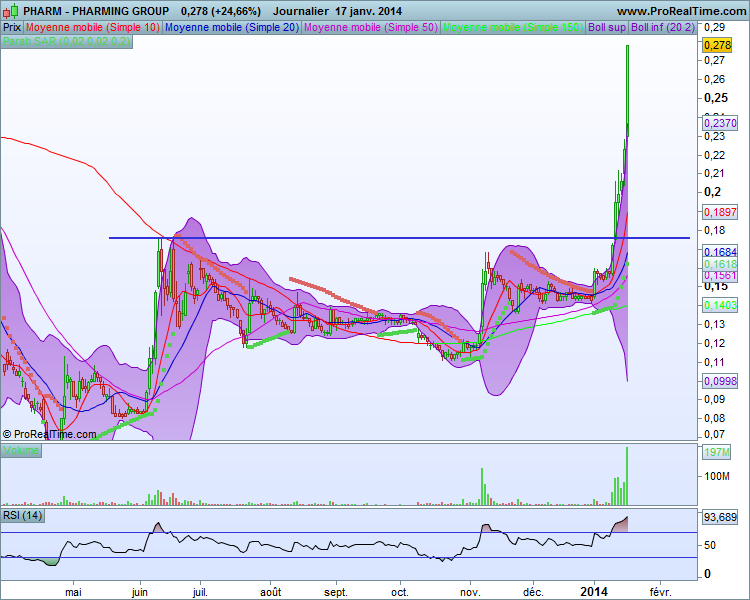The width and height of the screenshot is (750, 600).
Task: Click the blue horizontal resistance line
Action: click(399, 238)
